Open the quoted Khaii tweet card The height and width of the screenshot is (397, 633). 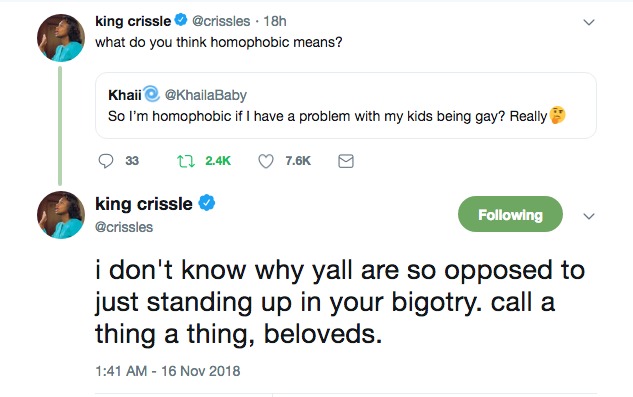[x=346, y=106]
